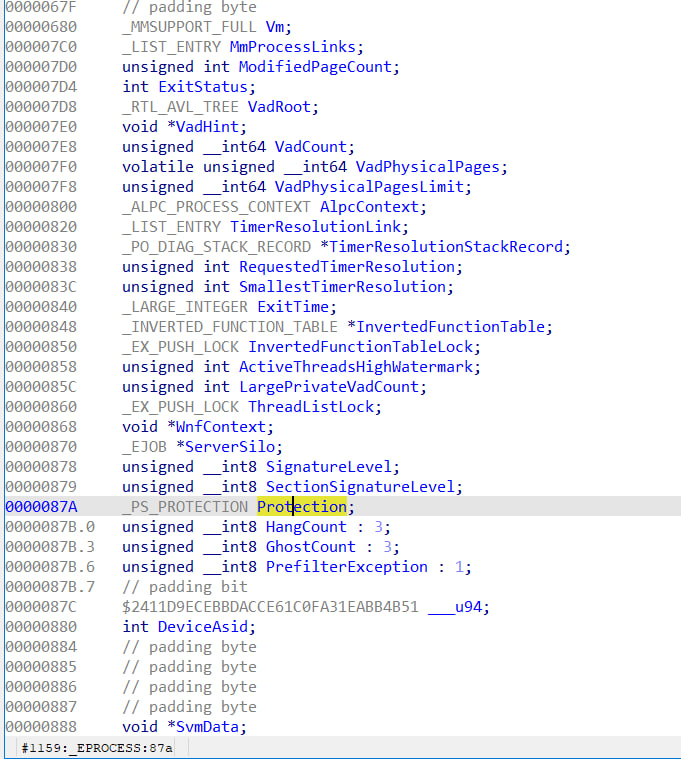This screenshot has height=759, width=681.
Task: Click the highlighted Protection field name
Action: pos(301,507)
